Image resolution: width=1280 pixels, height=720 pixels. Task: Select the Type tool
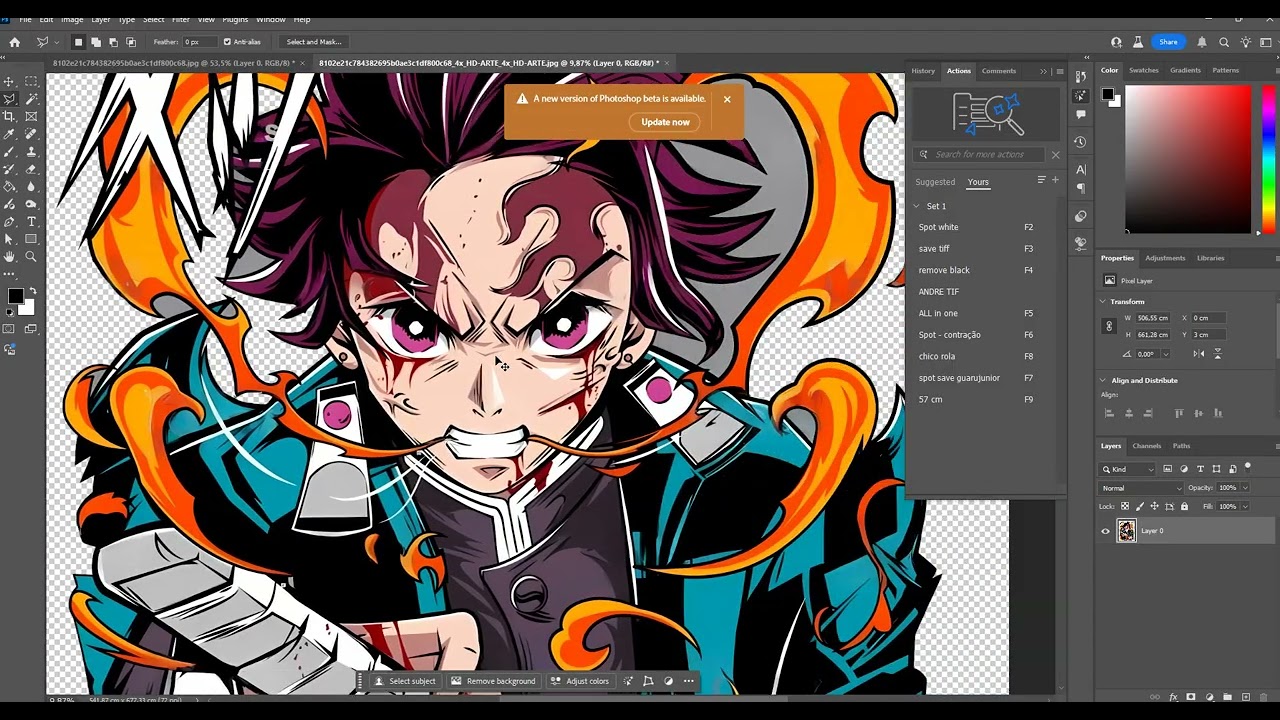[x=31, y=222]
